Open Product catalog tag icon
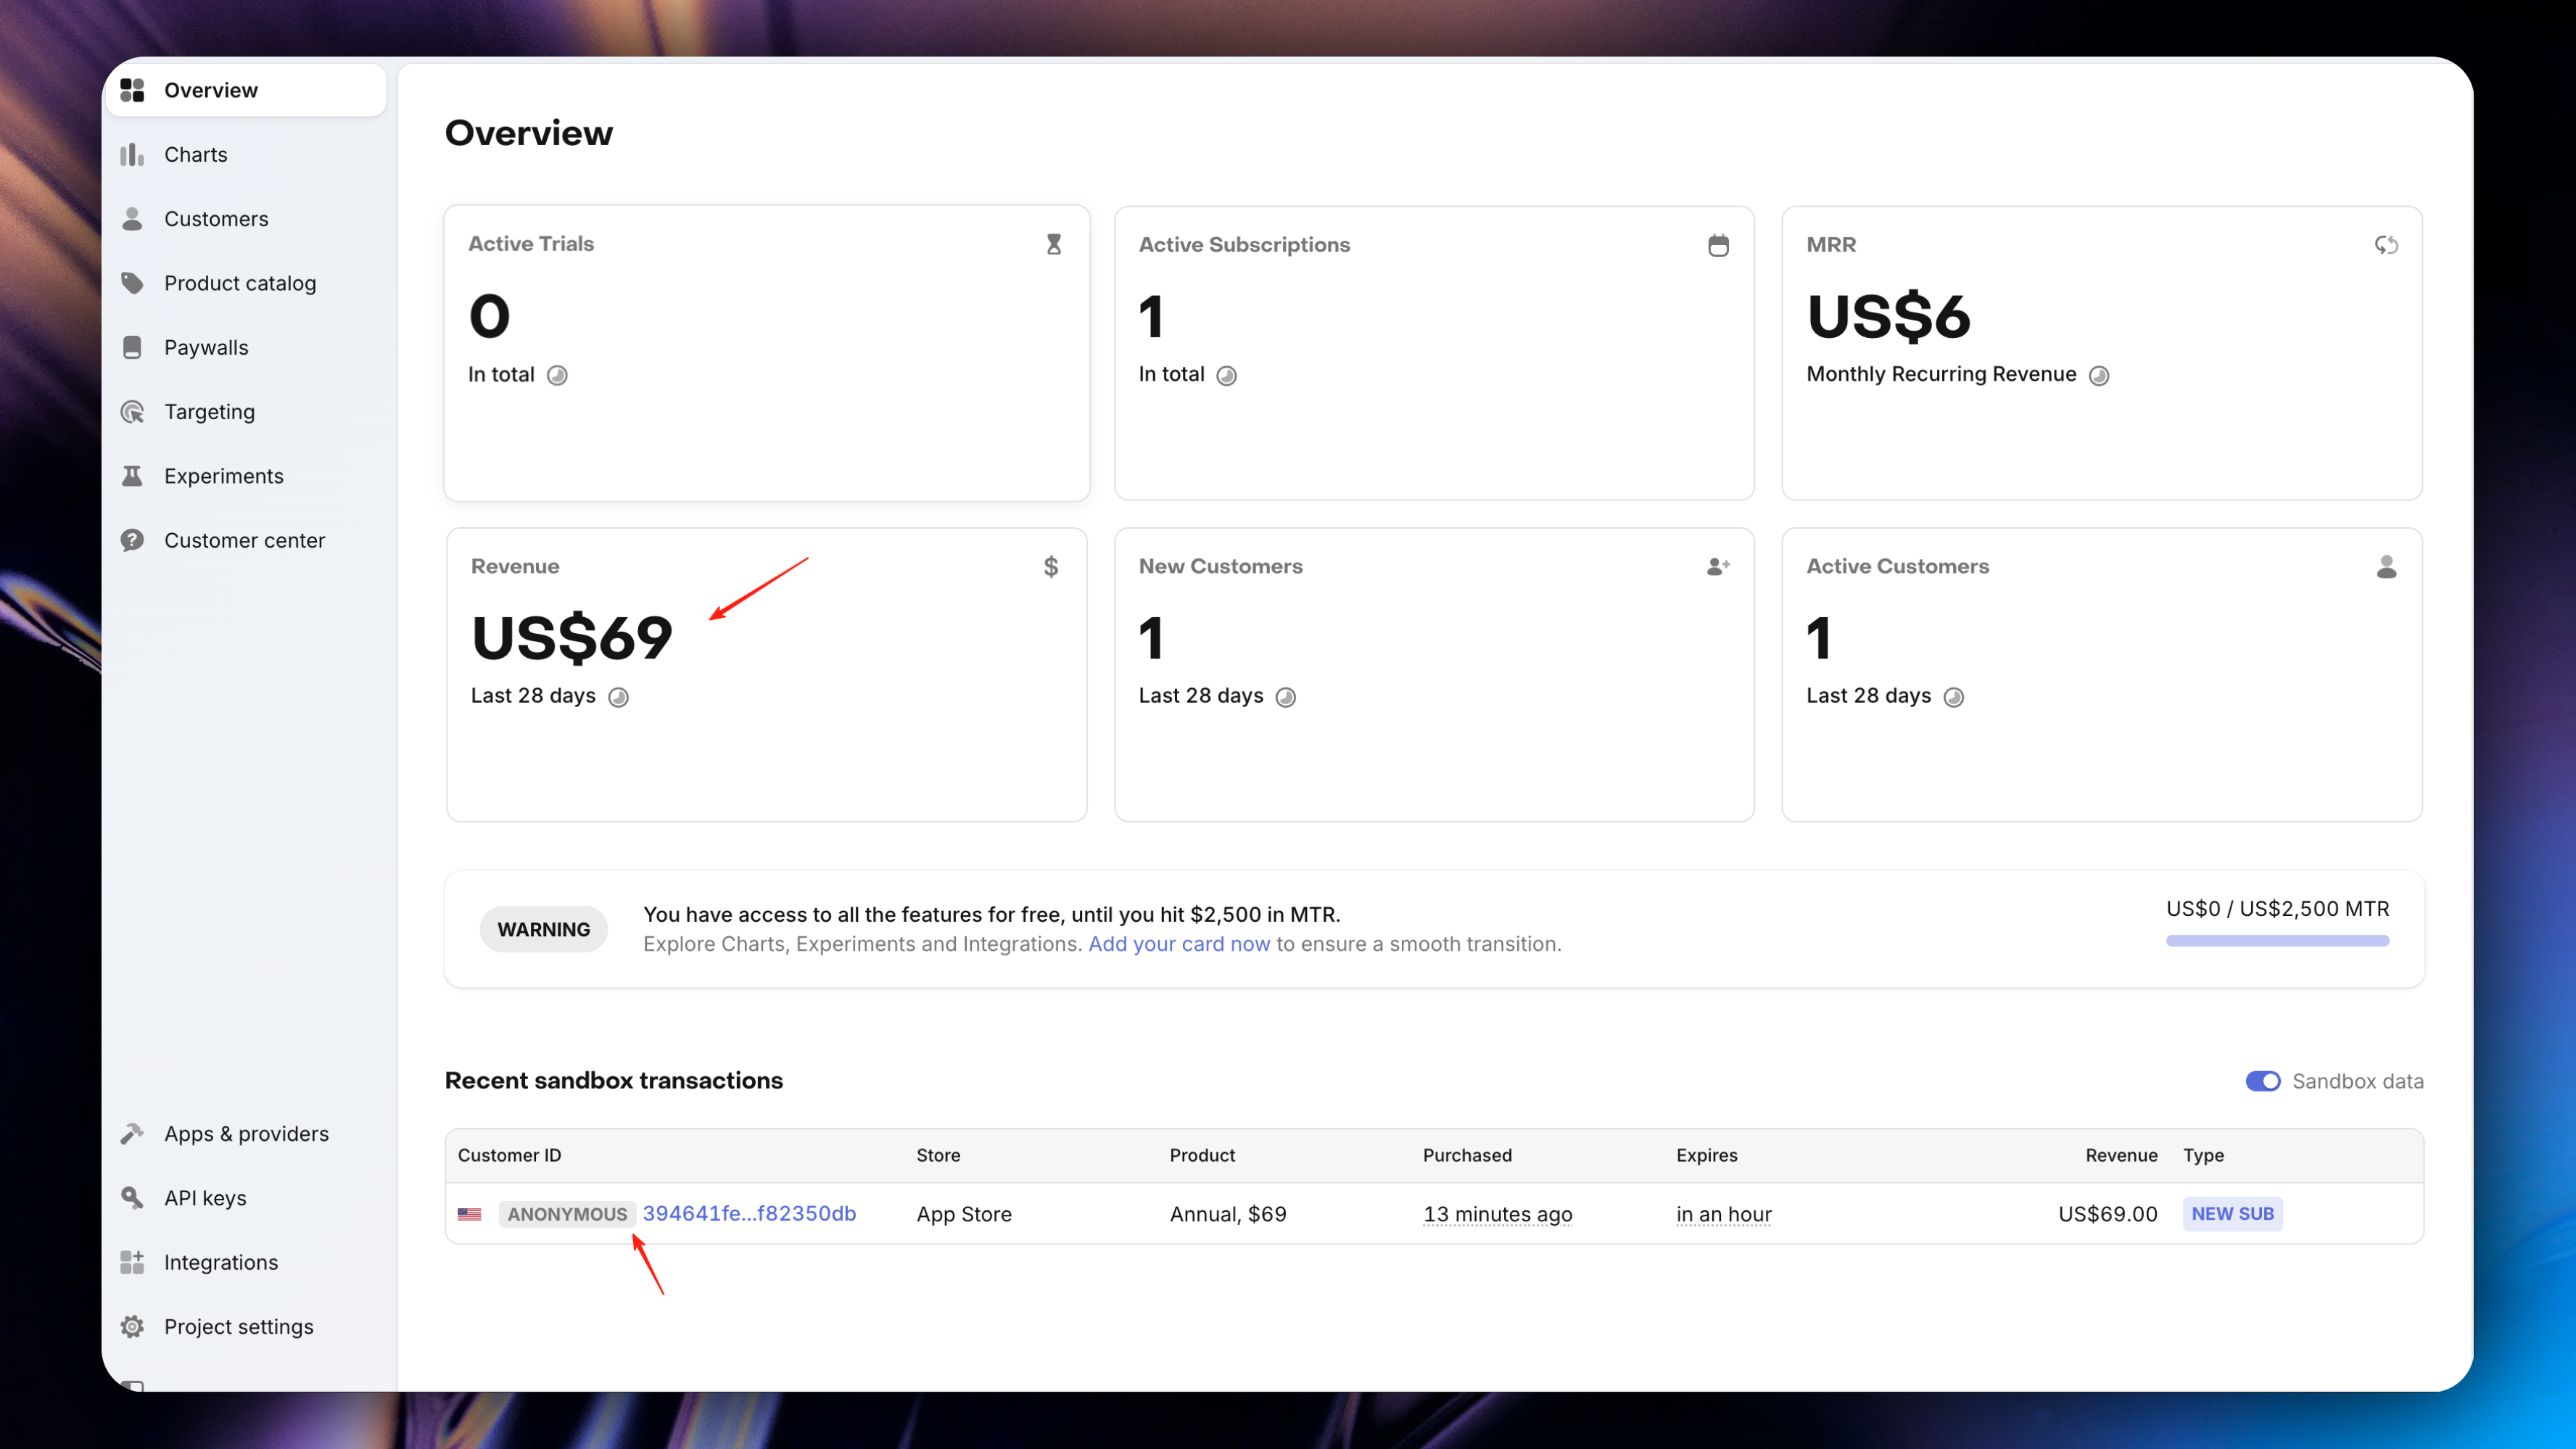 (132, 283)
